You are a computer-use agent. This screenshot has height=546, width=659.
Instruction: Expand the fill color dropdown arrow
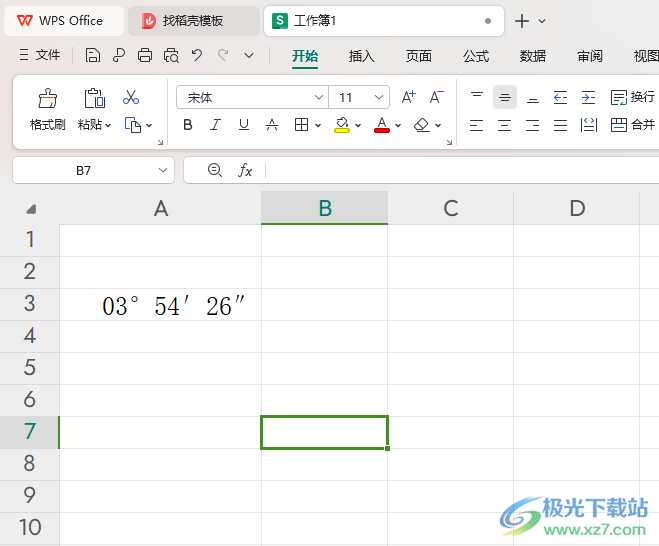pos(358,125)
